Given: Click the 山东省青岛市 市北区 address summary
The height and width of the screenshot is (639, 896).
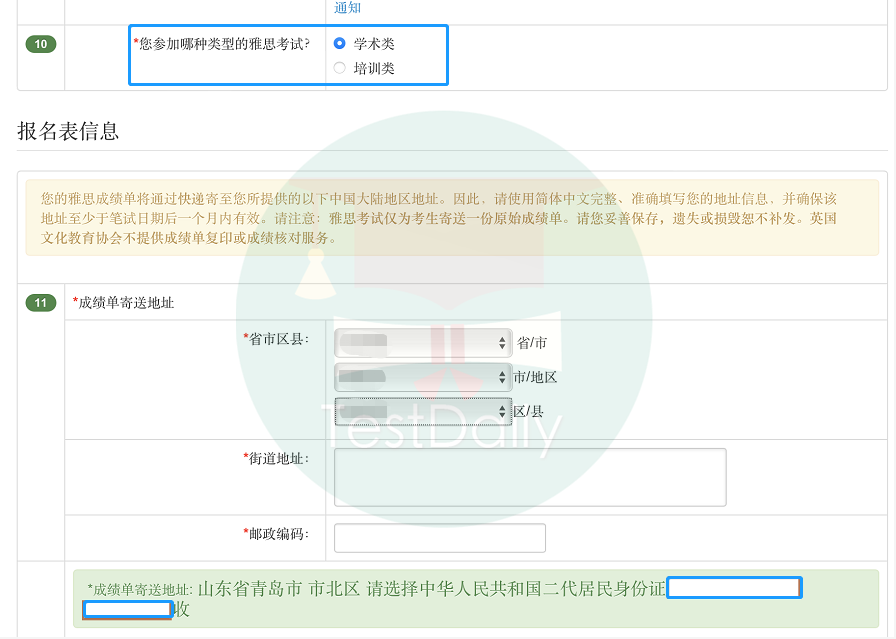Looking at the screenshot, I should (x=278, y=589).
